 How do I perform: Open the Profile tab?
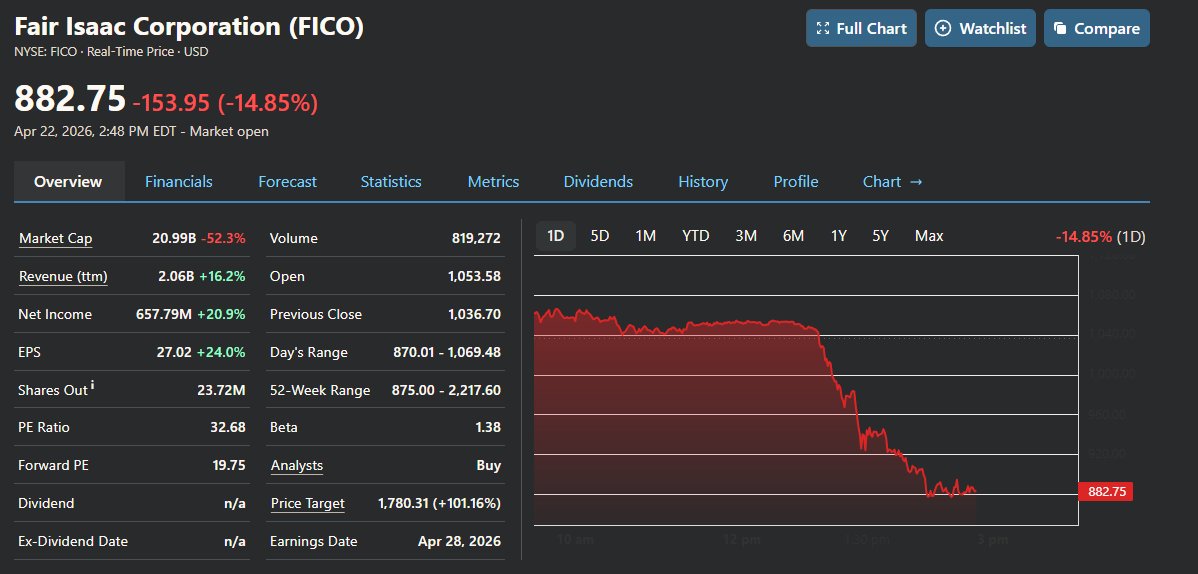point(795,182)
